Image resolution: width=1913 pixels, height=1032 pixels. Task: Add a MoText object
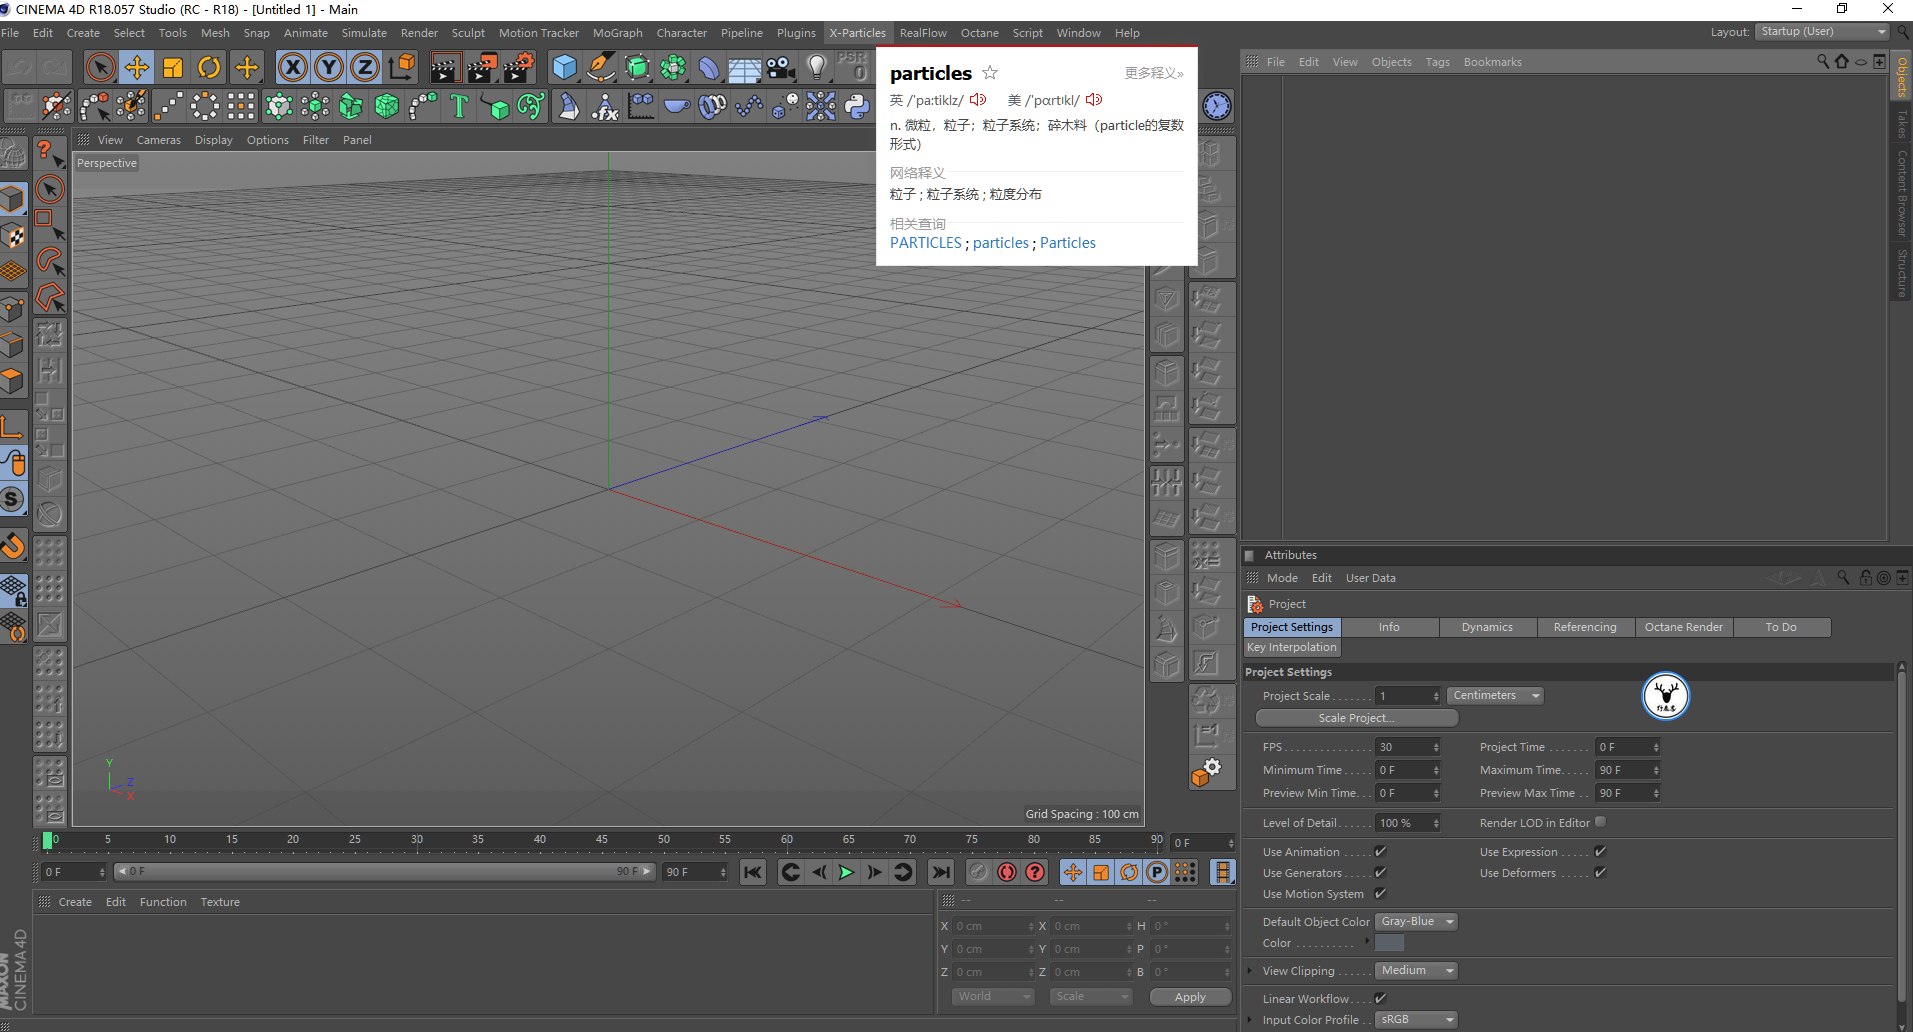459,106
